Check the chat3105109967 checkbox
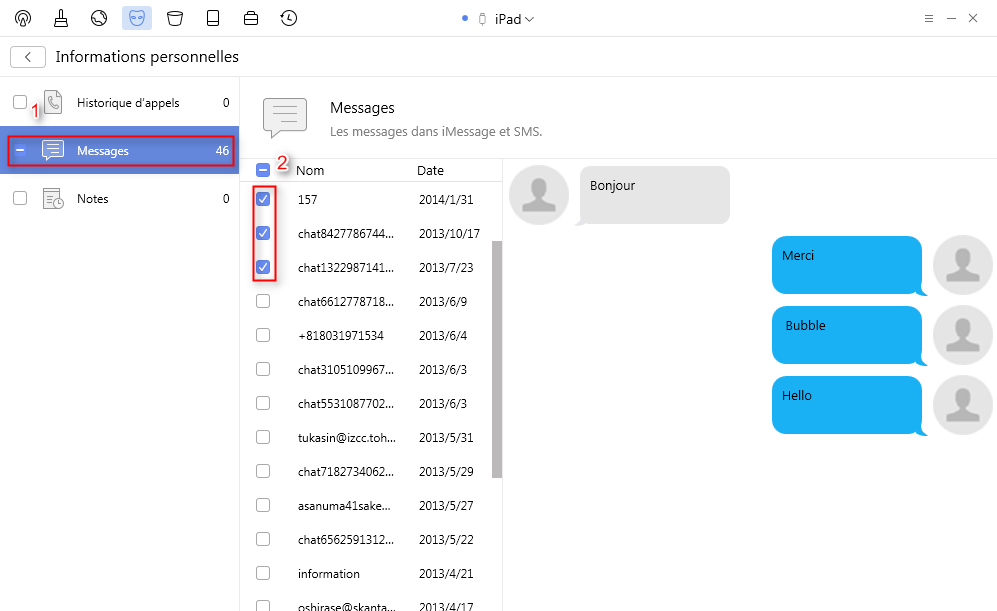 (263, 369)
